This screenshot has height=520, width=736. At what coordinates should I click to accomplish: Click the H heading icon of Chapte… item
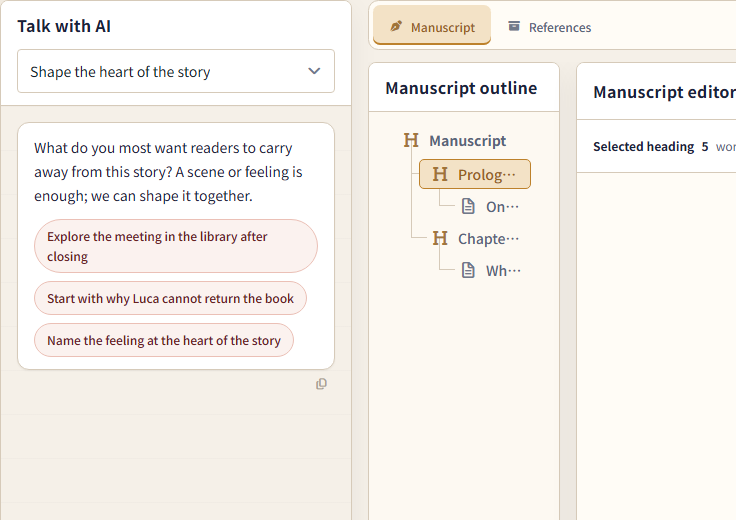coord(440,238)
